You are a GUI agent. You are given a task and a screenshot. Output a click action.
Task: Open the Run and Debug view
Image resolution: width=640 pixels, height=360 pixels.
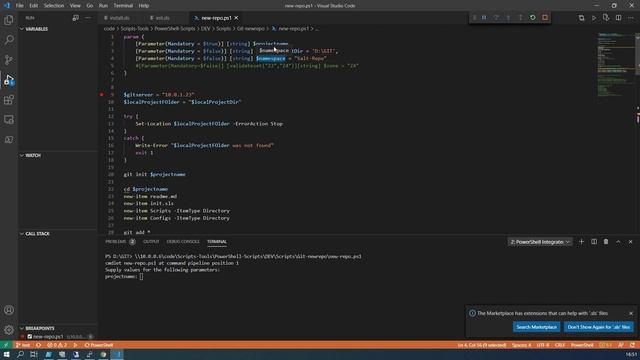click(x=9, y=80)
